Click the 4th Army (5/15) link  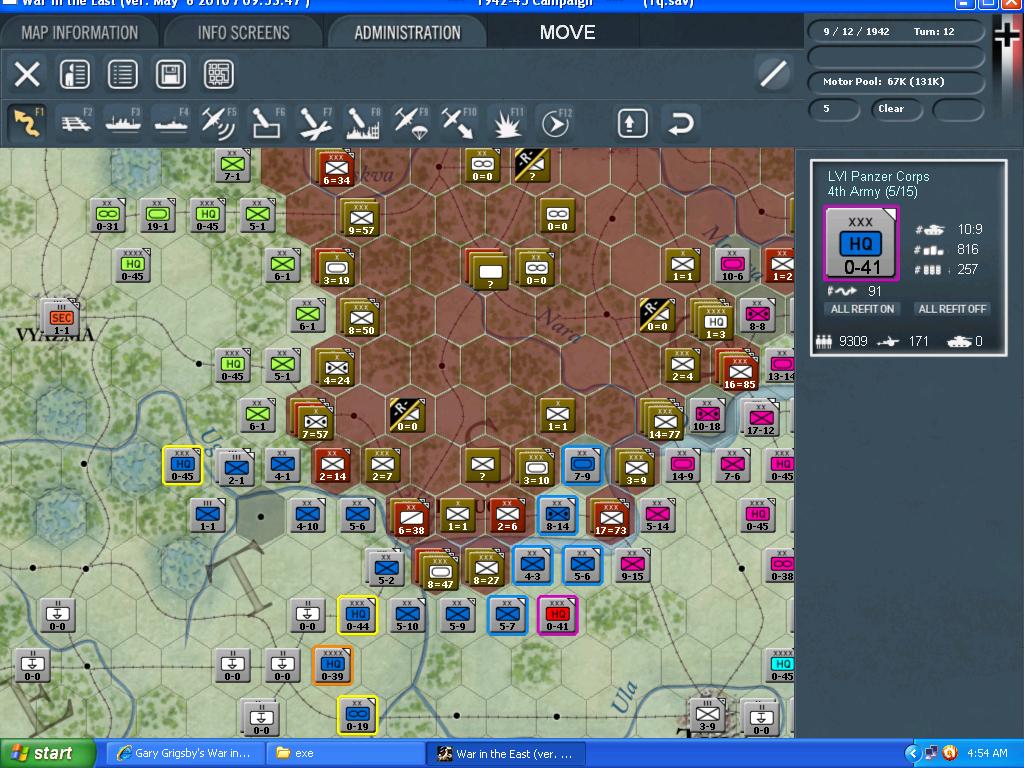(872, 192)
